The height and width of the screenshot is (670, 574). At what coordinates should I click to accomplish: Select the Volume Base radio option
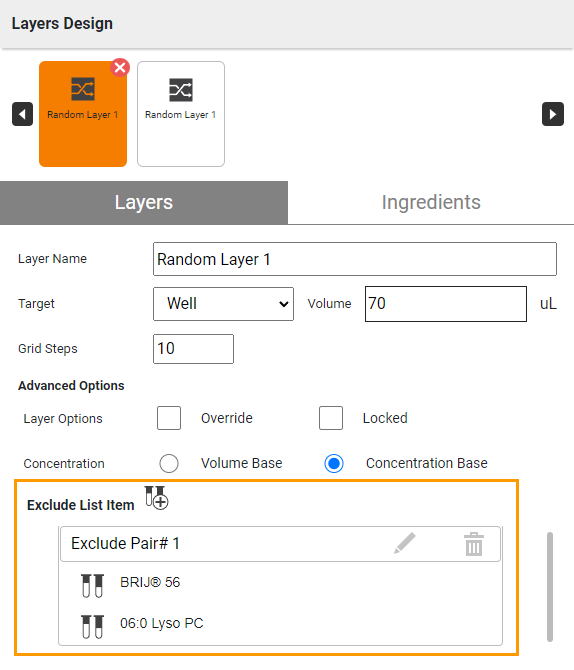tap(169, 464)
